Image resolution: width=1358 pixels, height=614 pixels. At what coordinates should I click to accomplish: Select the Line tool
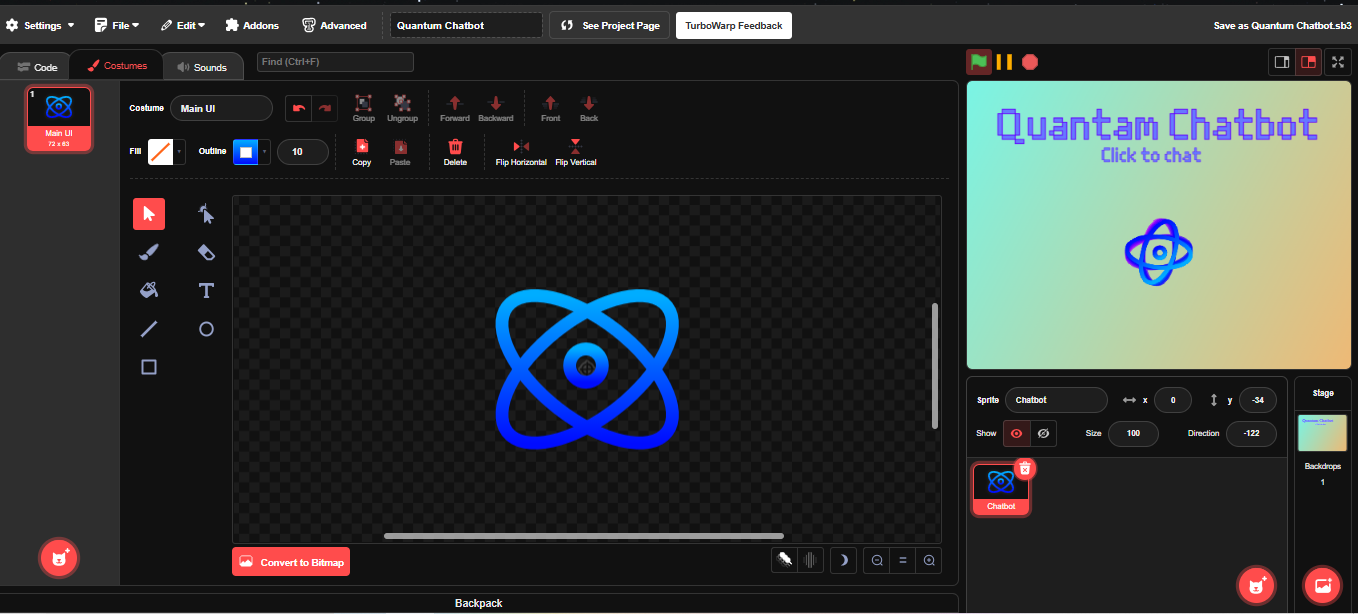tap(149, 329)
